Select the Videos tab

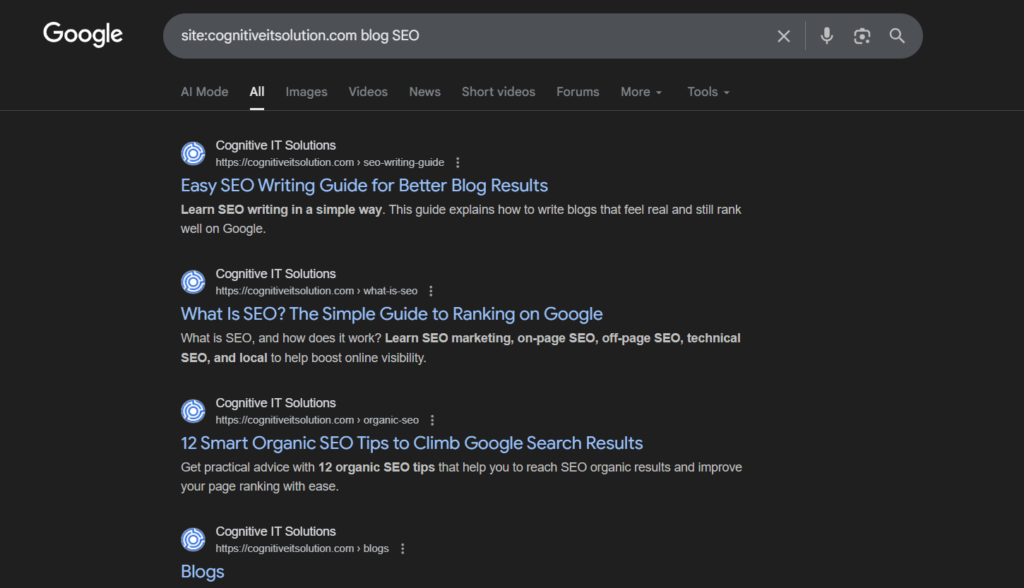[368, 92]
